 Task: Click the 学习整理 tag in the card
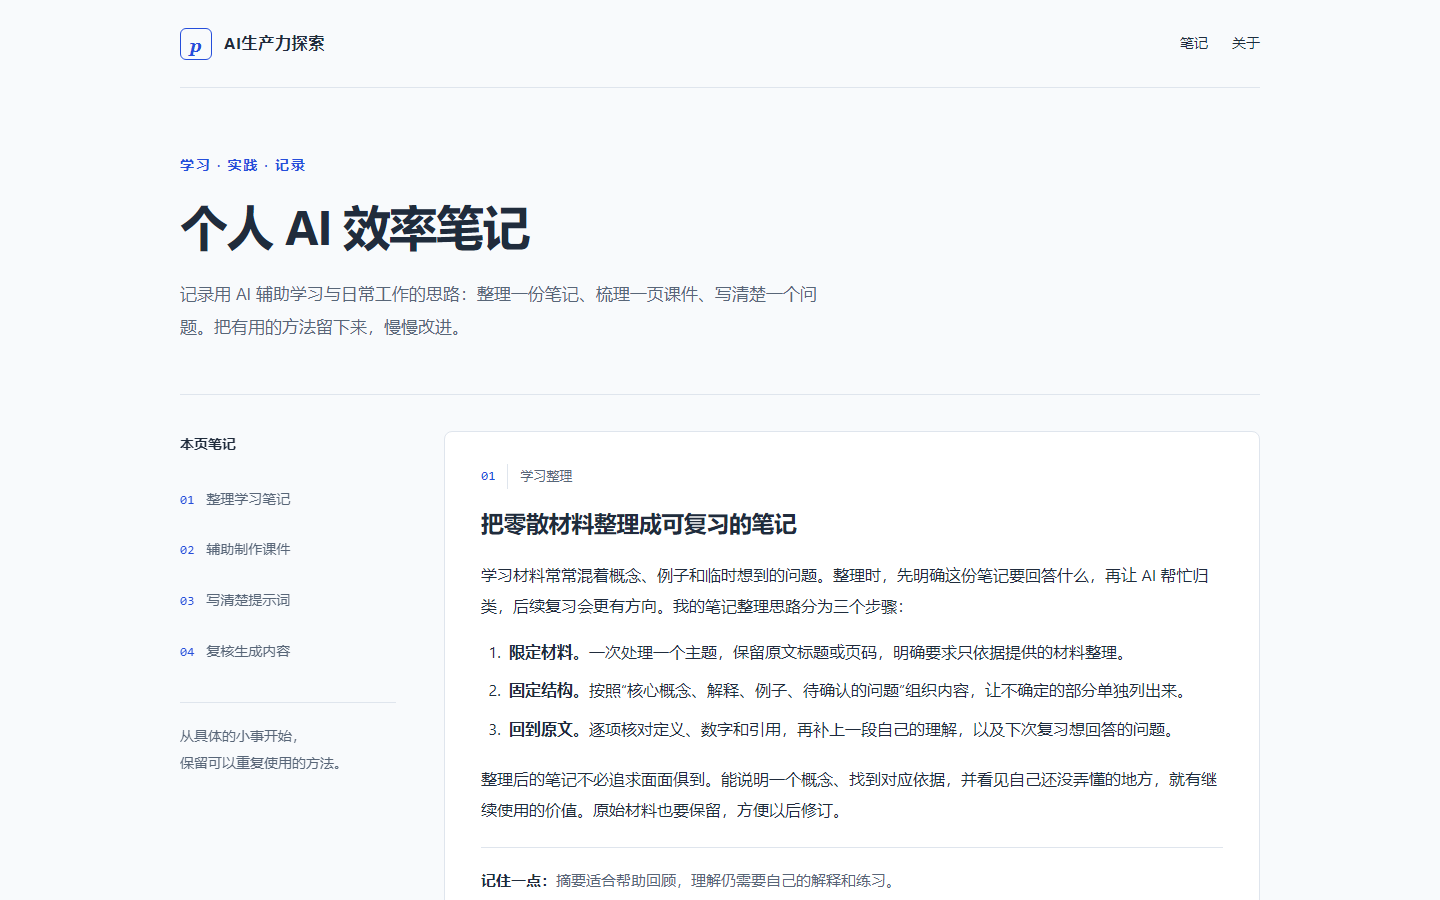click(546, 476)
